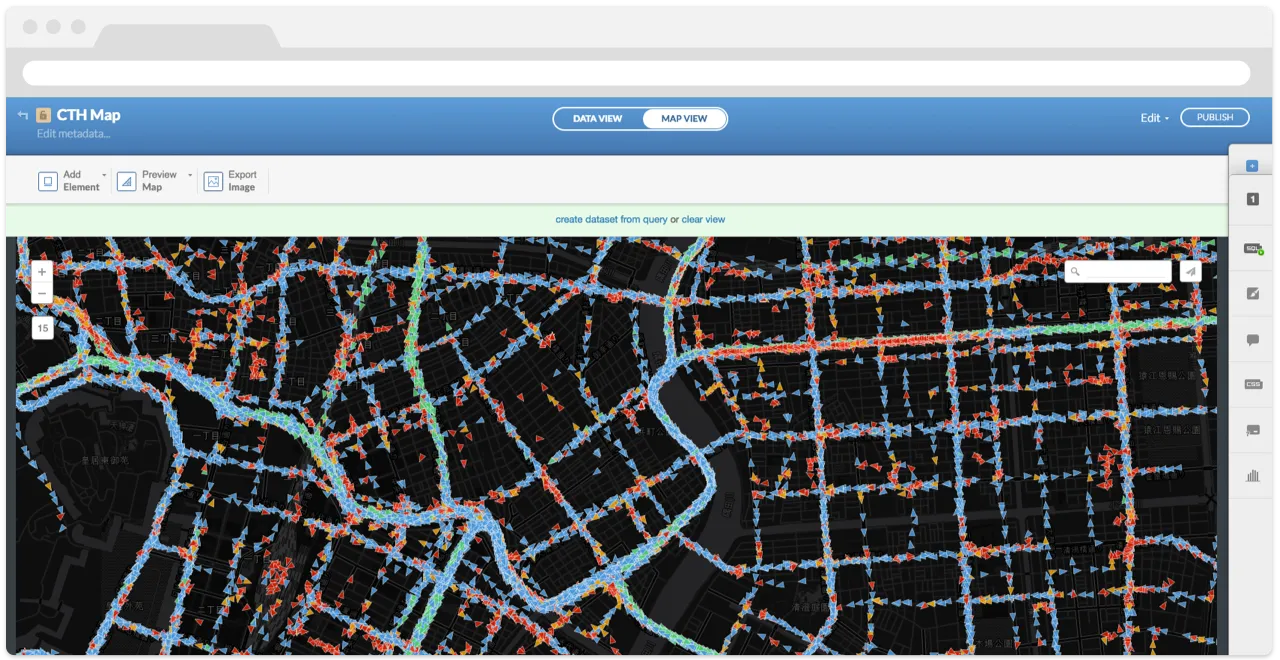Open the wizards brush icon in sidebar
This screenshot has height=660, width=1280.
point(1252,293)
